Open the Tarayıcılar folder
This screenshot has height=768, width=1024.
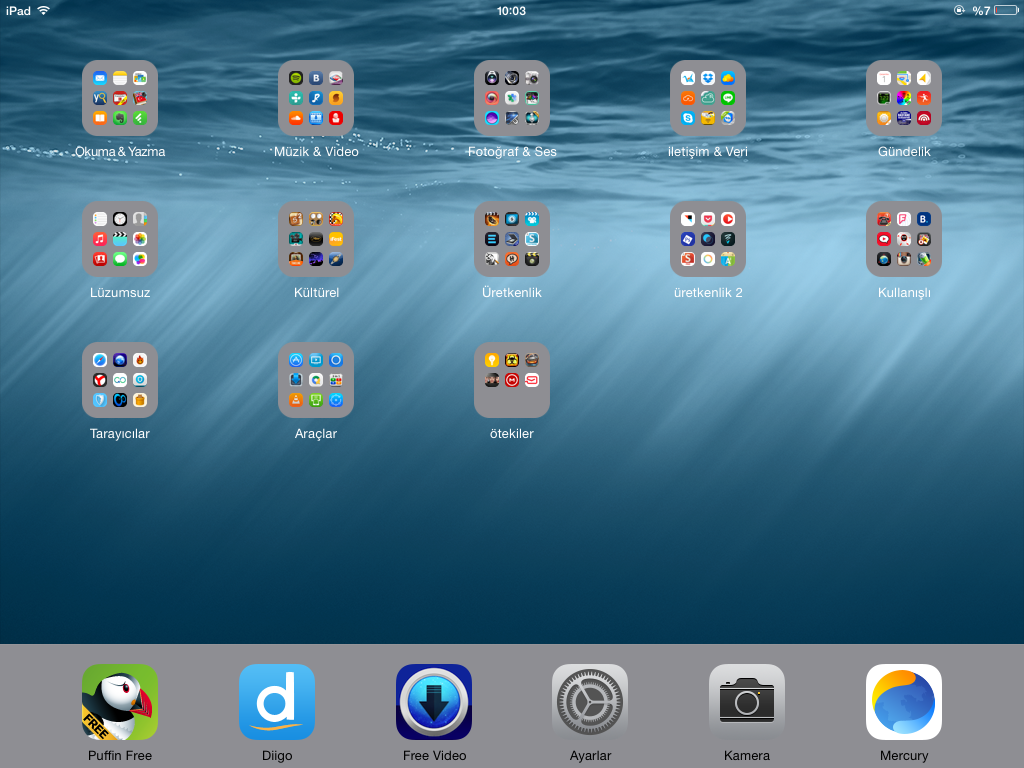click(120, 380)
